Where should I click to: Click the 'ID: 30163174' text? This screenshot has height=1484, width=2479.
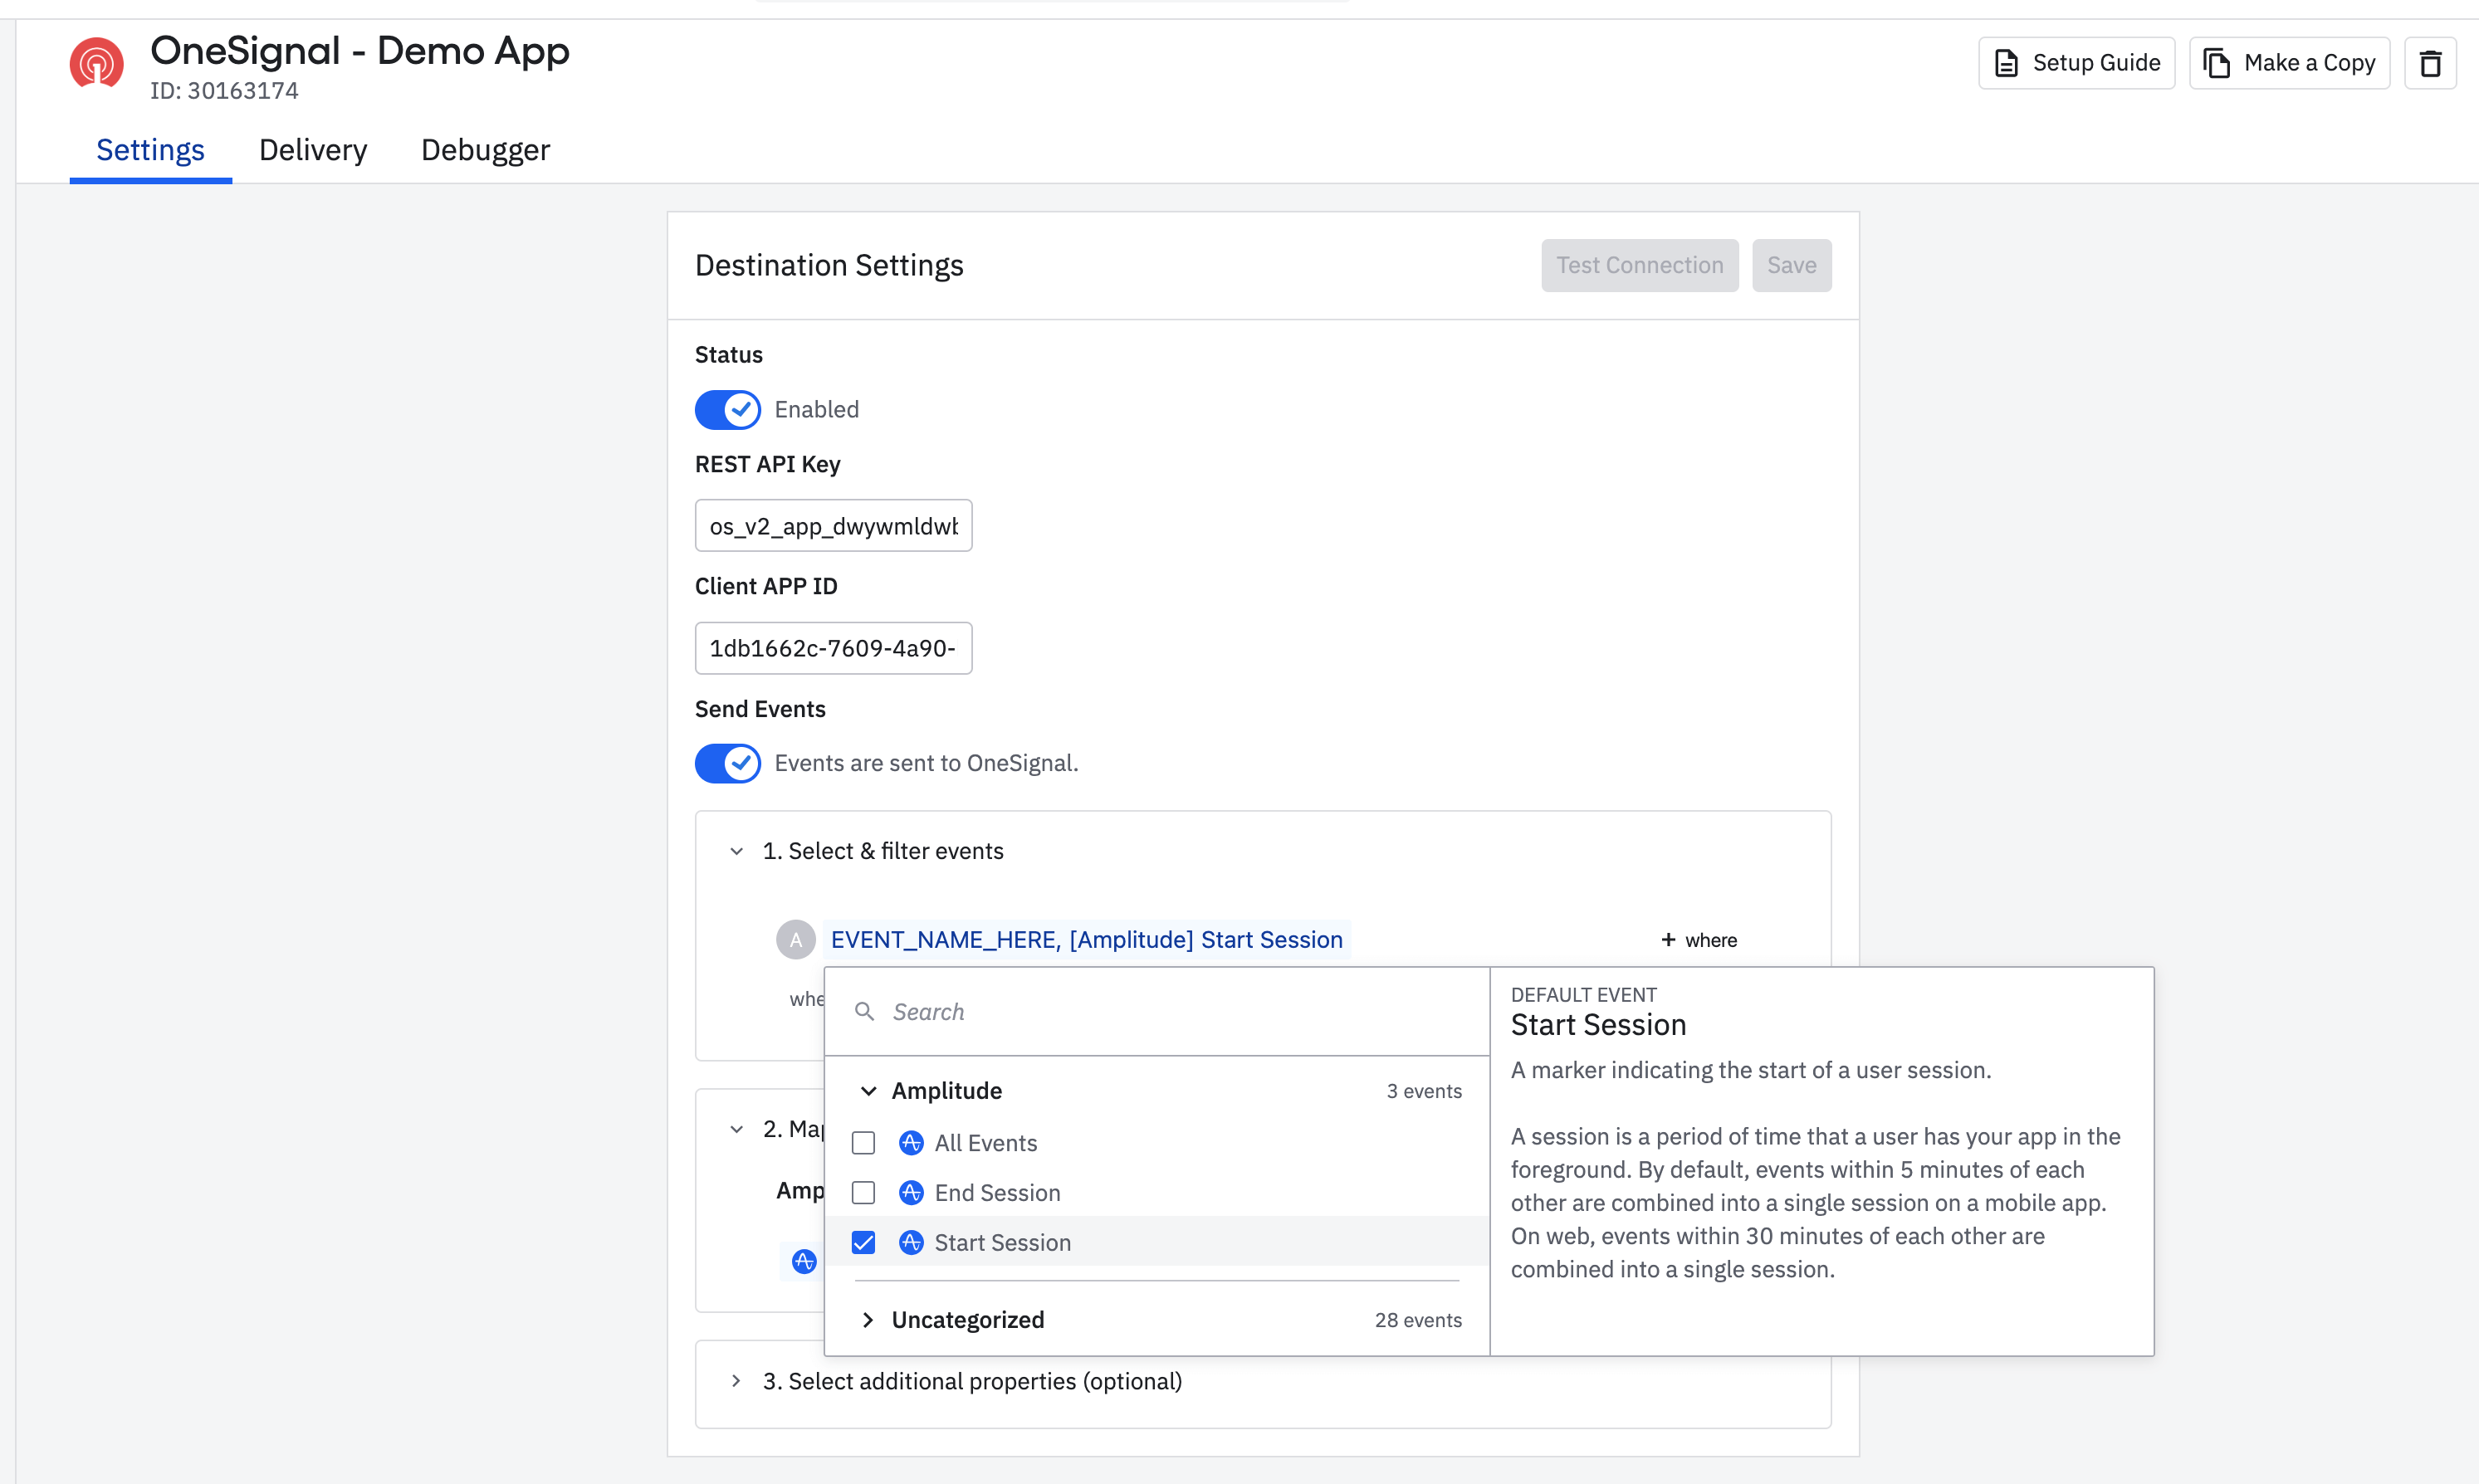point(224,91)
